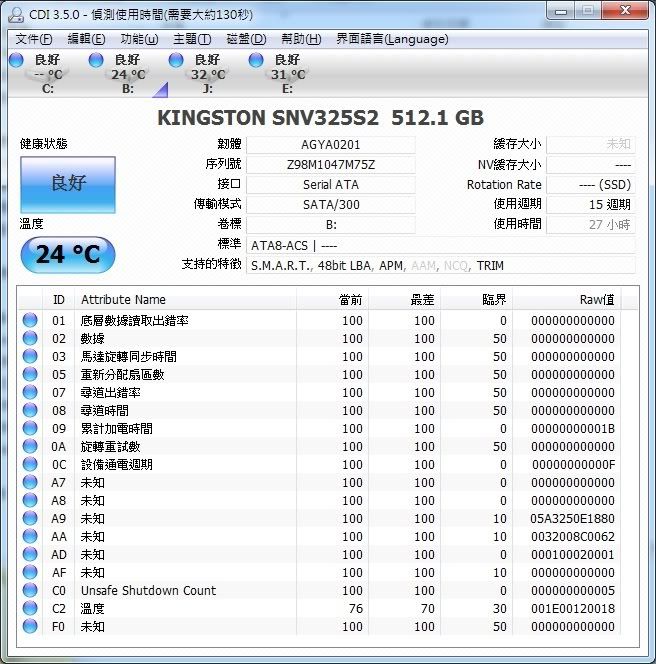Click status orb for attribute 02
The height and width of the screenshot is (664, 656).
pos(30,338)
